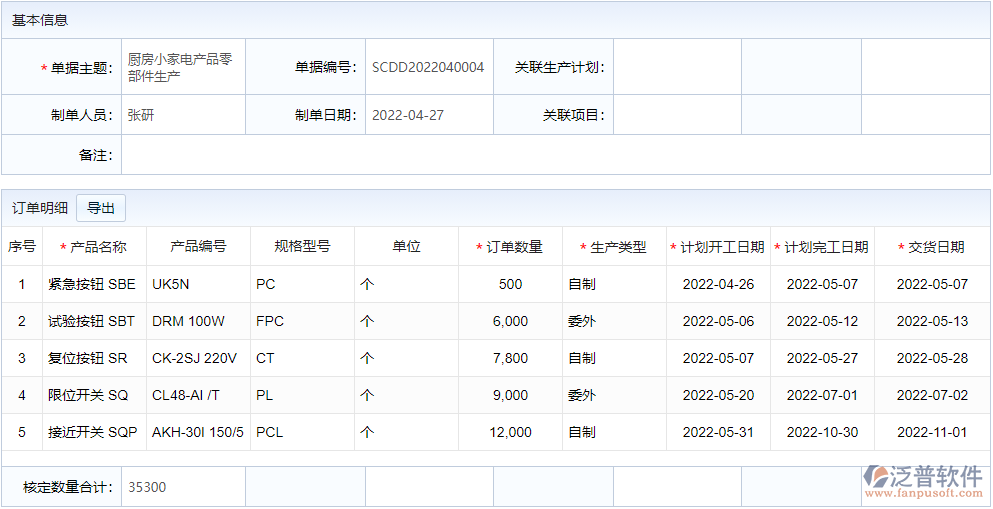Click the 产品编号 column header

(198, 247)
